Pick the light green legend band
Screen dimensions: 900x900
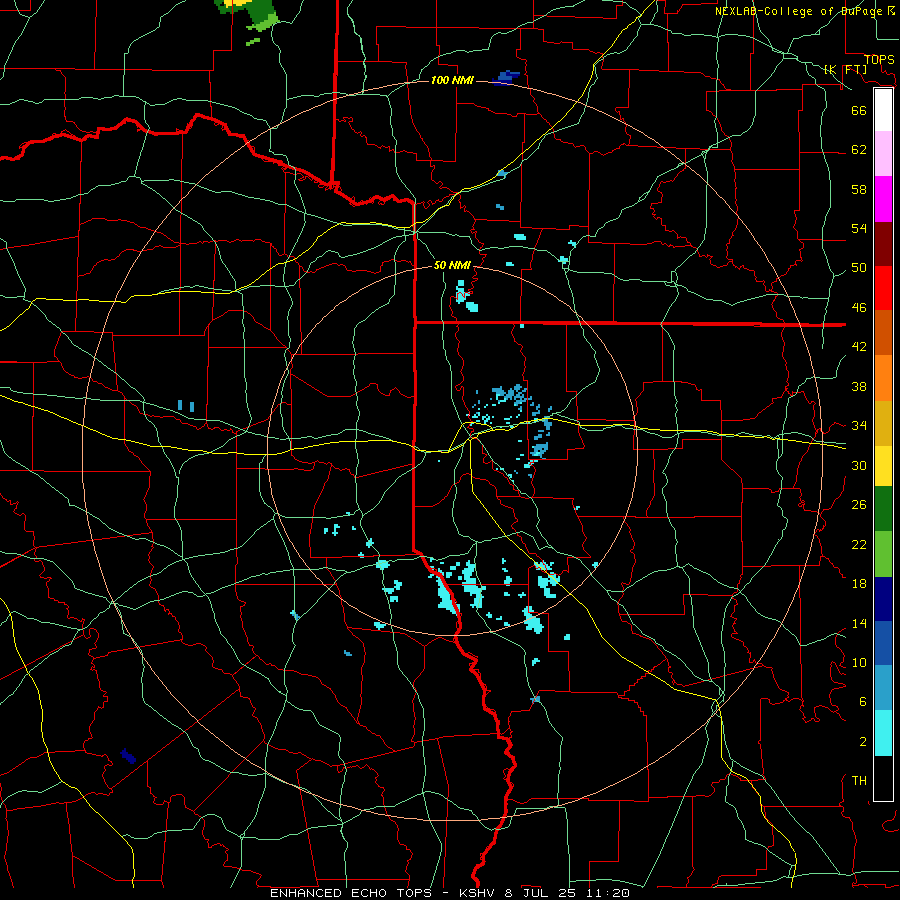[x=883, y=554]
